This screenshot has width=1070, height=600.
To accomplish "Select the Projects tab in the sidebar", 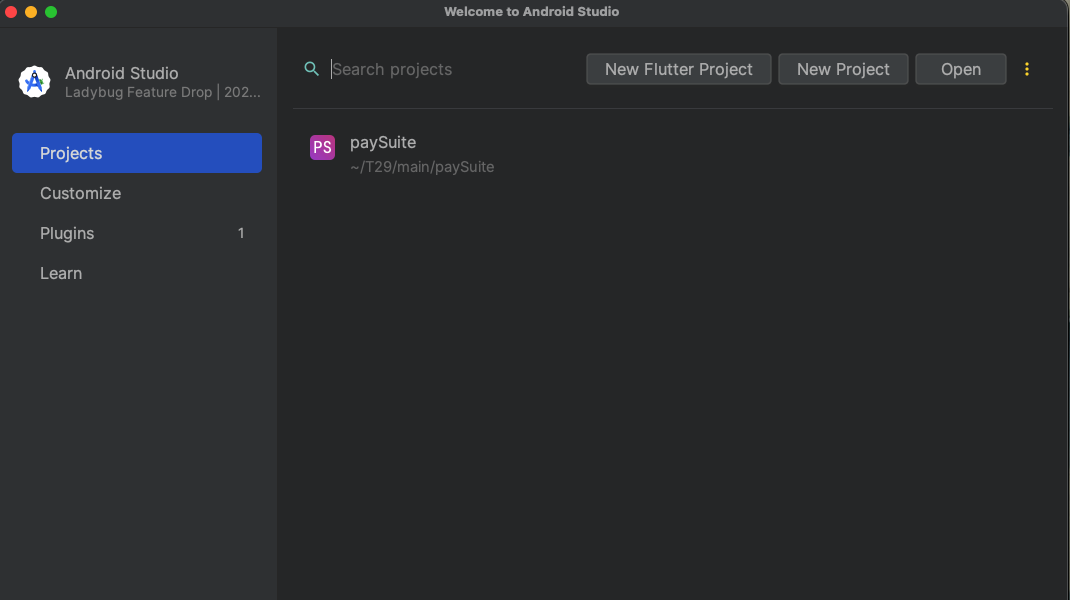I will pos(70,153).
